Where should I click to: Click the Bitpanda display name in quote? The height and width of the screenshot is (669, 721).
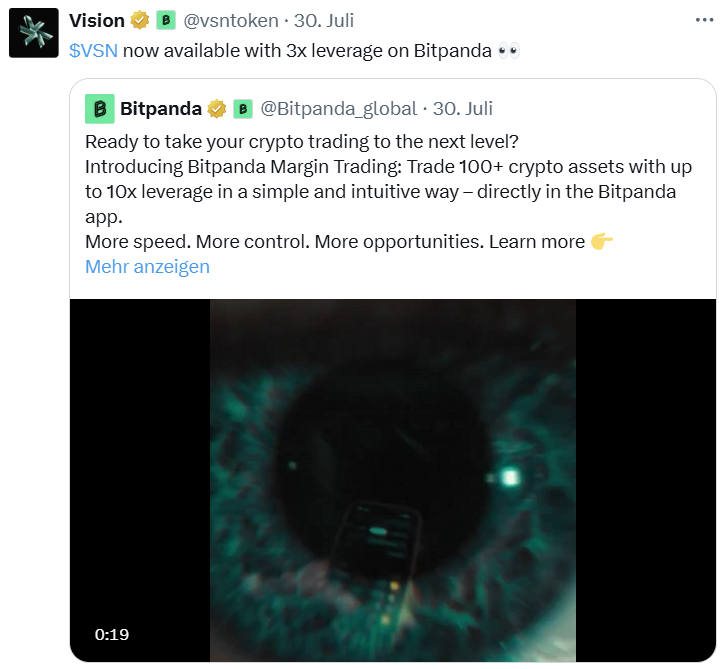tap(161, 109)
